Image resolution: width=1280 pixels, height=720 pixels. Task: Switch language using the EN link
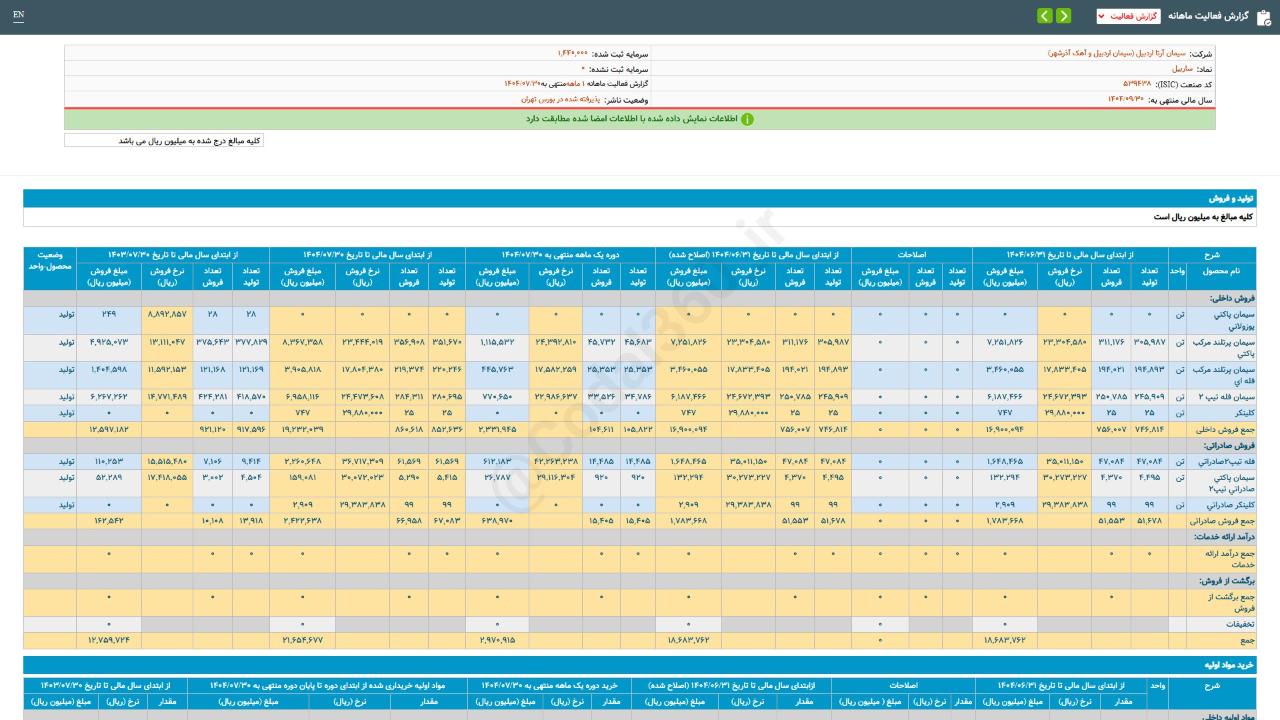[18, 15]
